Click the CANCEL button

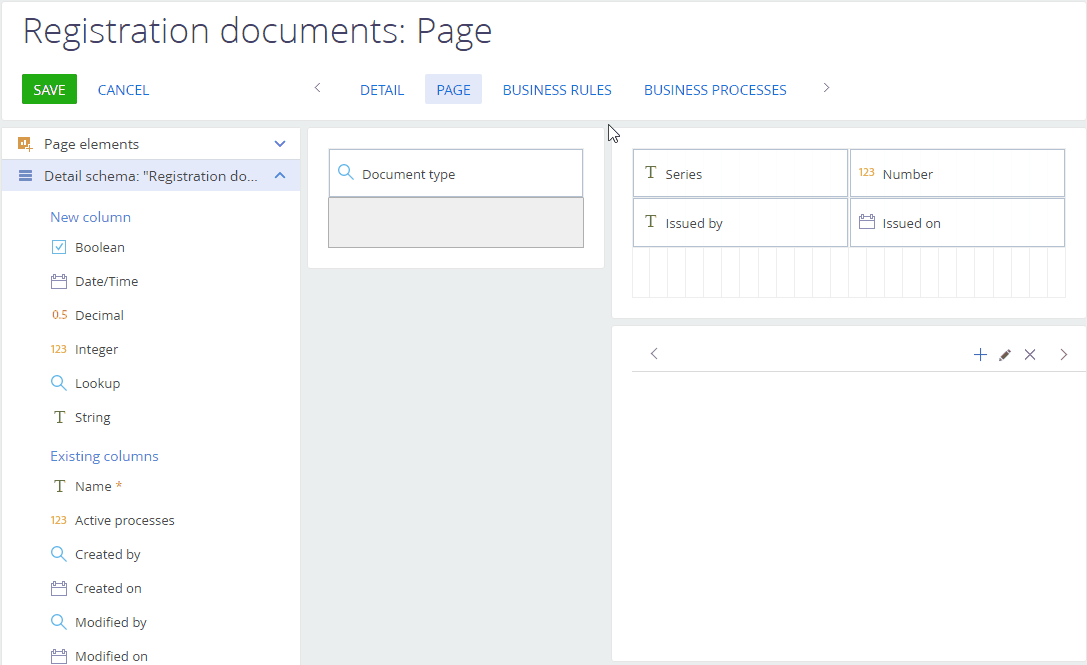tap(123, 89)
